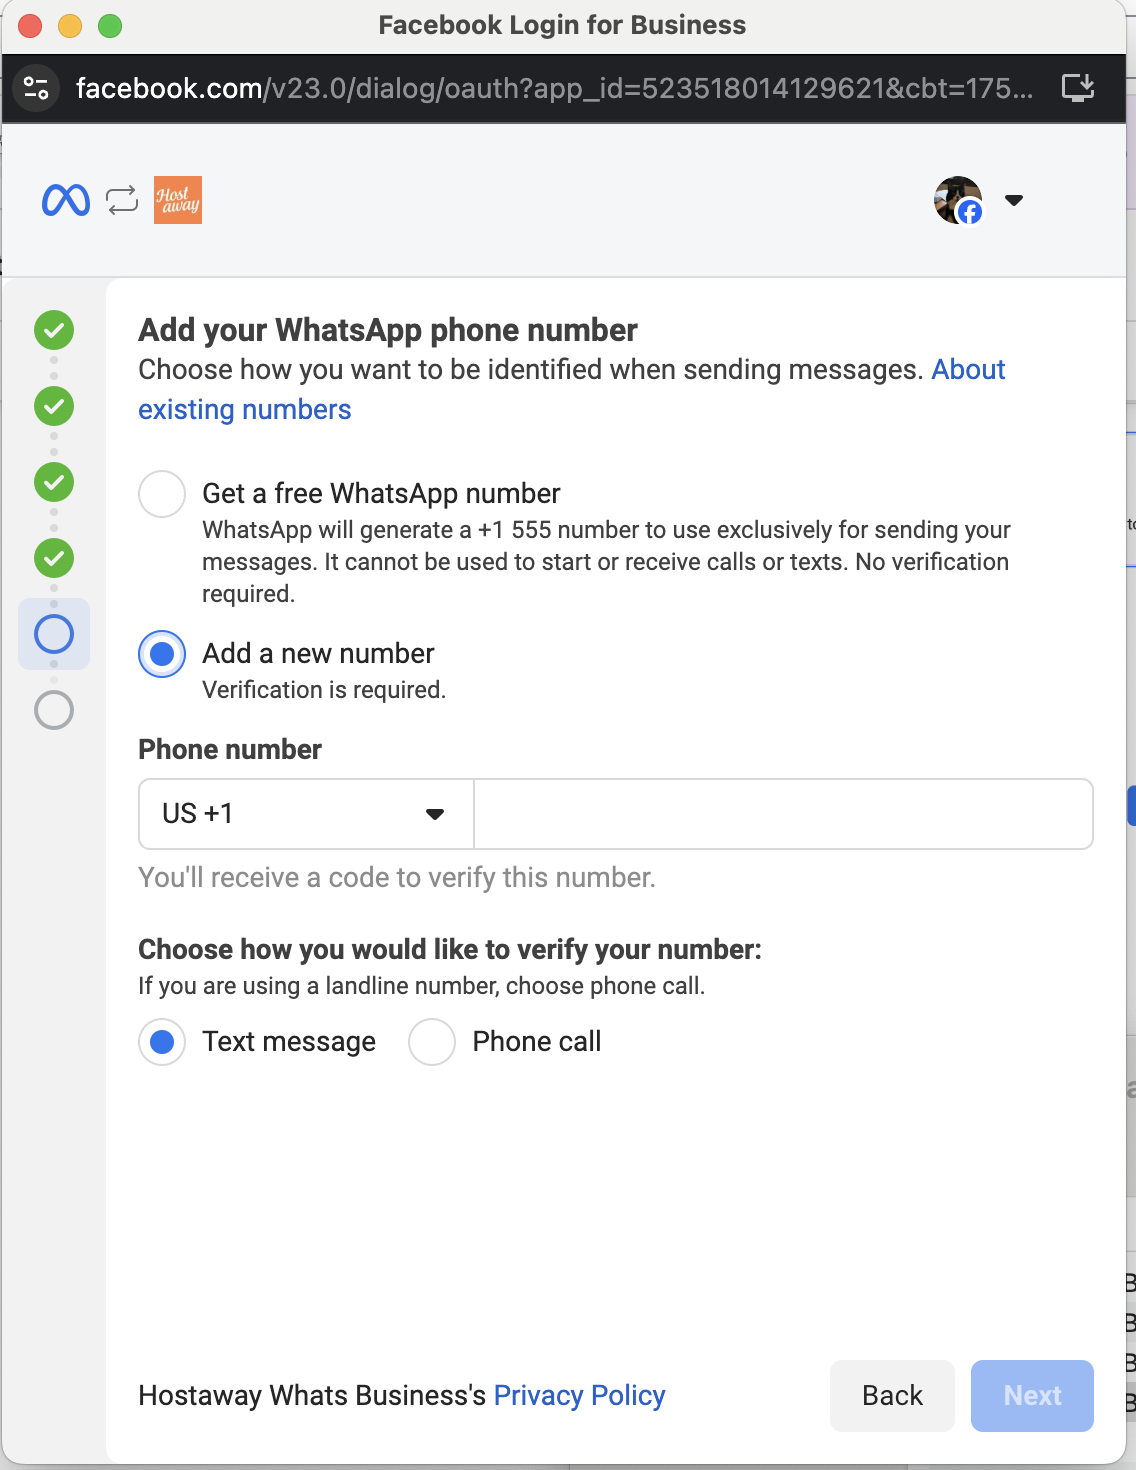The height and width of the screenshot is (1470, 1136).
Task: Click into the phone number input field
Action: tap(783, 814)
